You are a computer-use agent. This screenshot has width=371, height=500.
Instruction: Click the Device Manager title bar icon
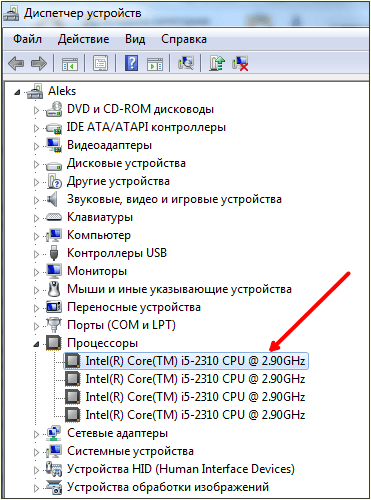11,14
